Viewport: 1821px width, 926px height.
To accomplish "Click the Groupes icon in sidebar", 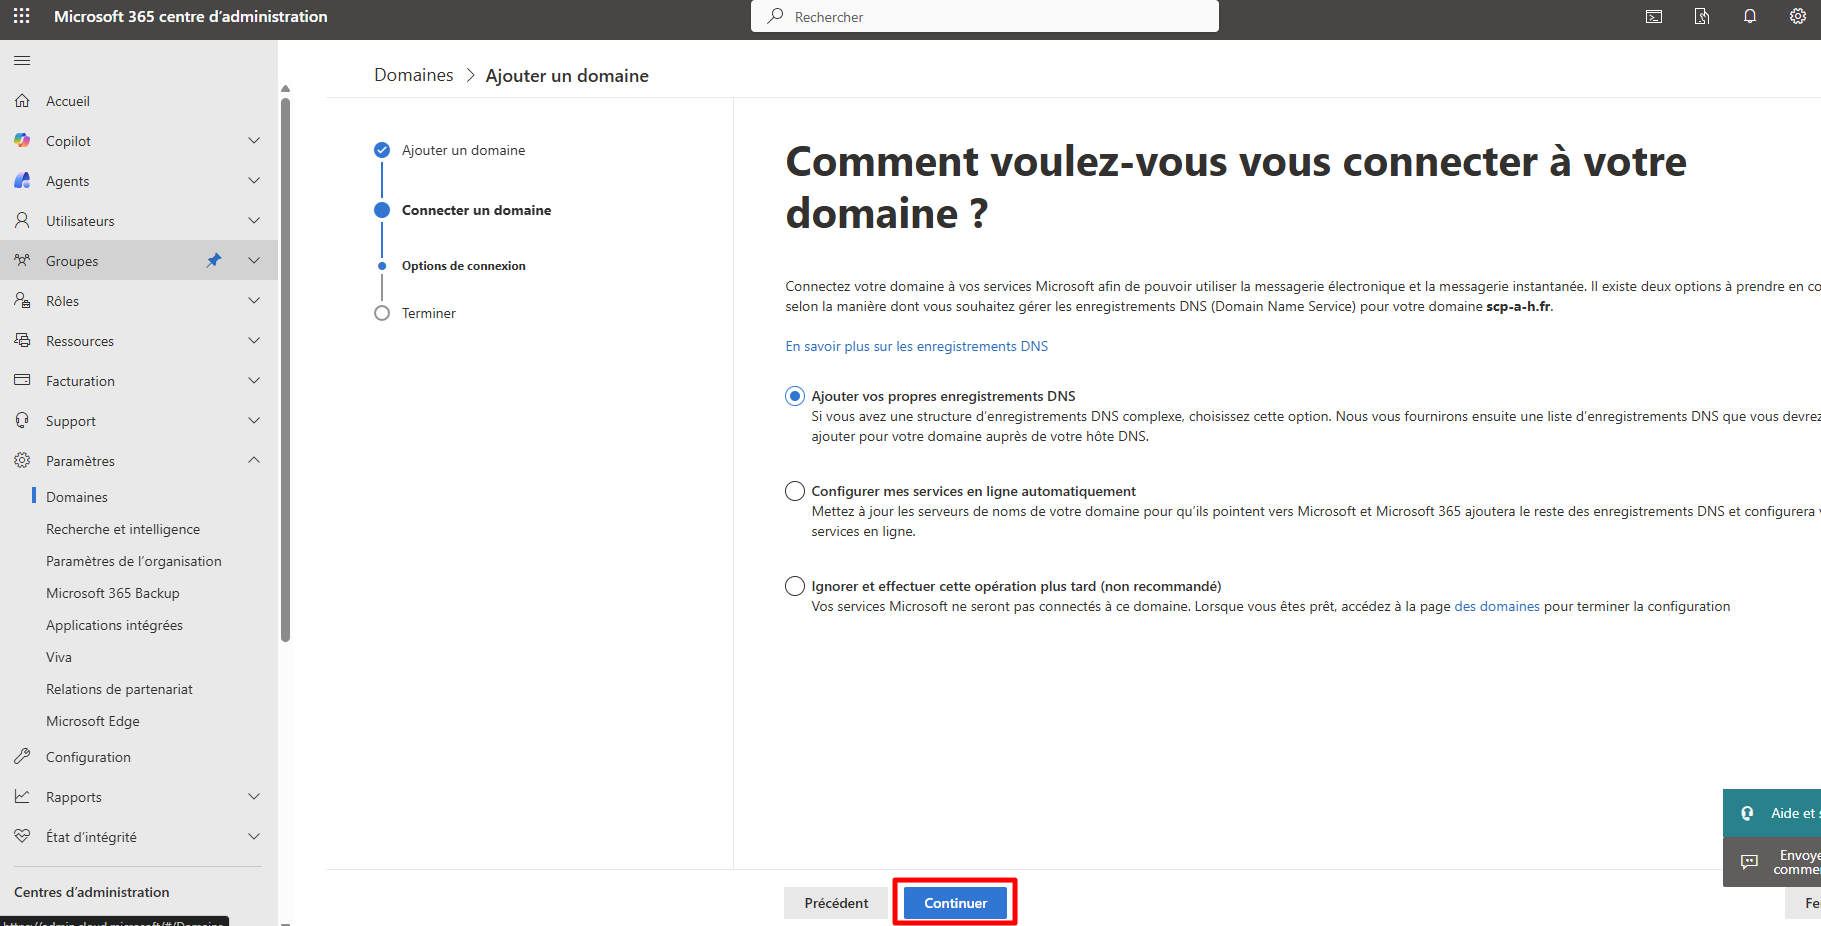I will click(22, 261).
